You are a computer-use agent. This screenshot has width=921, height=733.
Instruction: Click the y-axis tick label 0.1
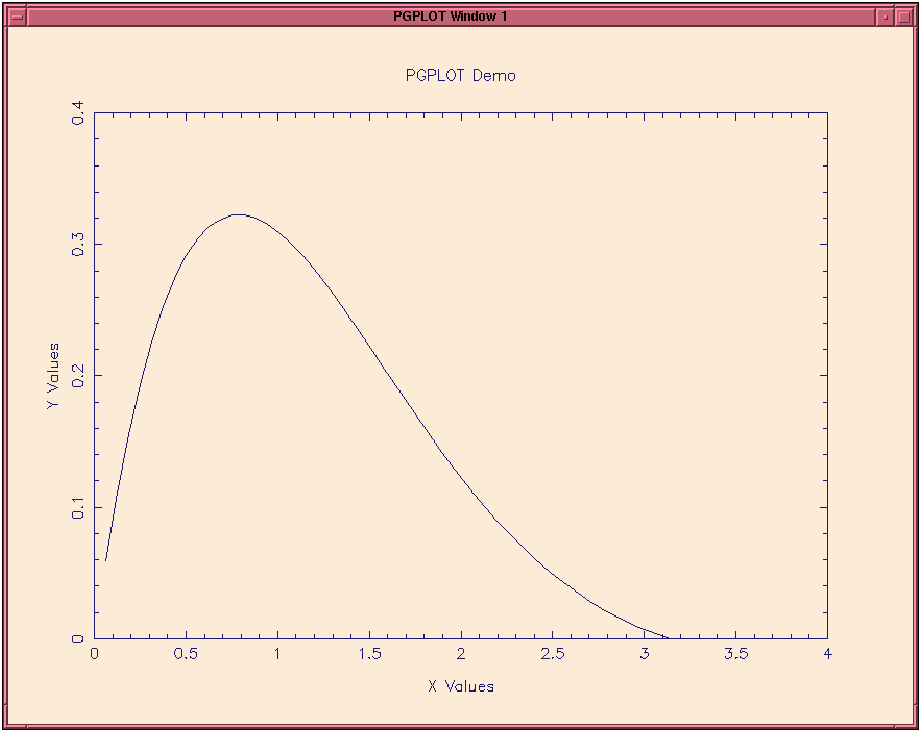tap(80, 507)
